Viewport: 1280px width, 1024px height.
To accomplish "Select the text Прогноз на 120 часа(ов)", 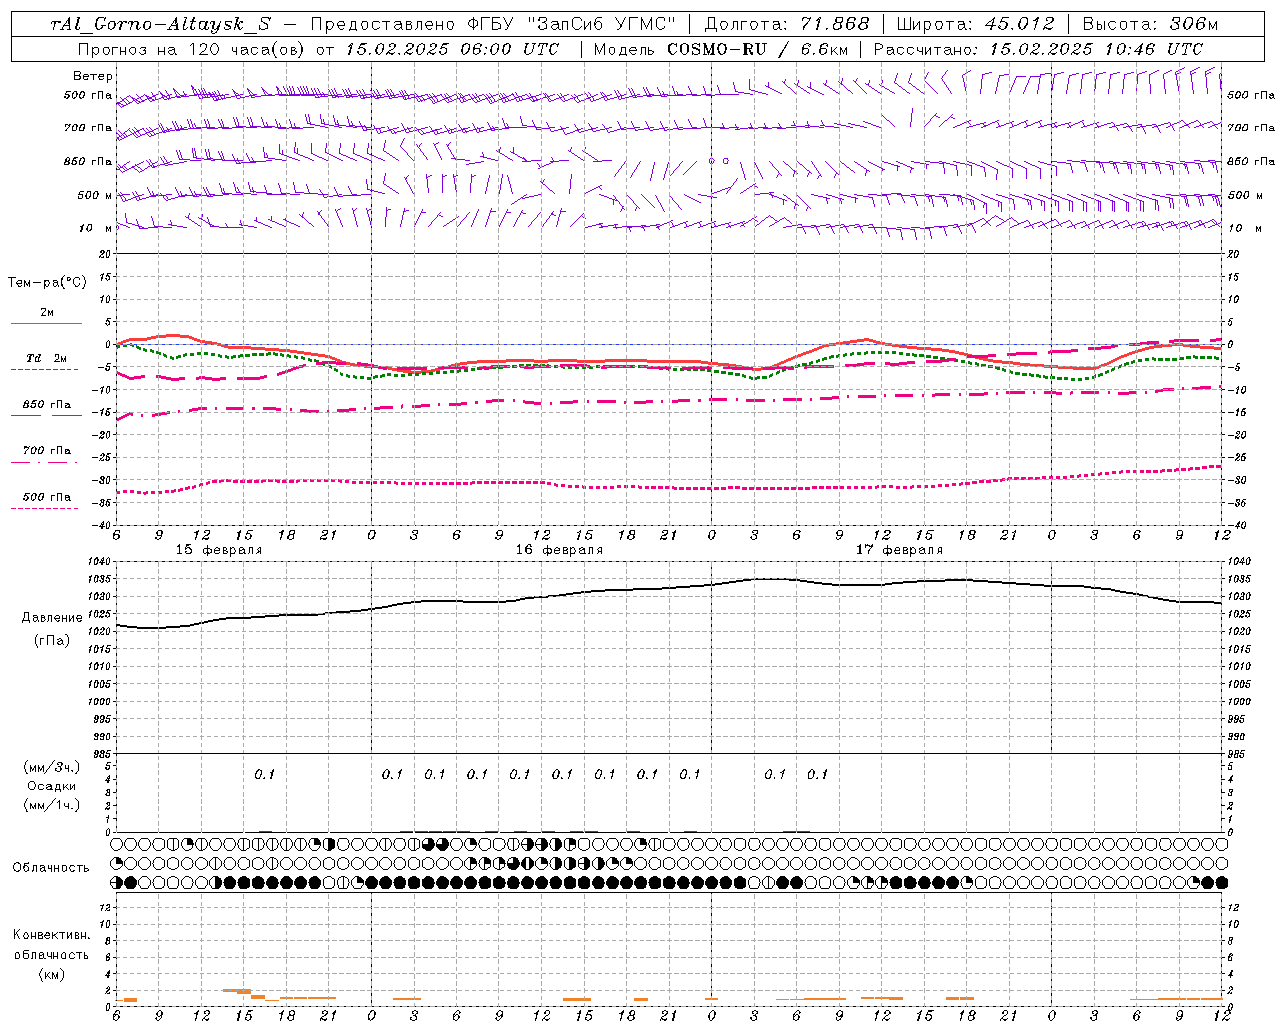I will [192, 49].
